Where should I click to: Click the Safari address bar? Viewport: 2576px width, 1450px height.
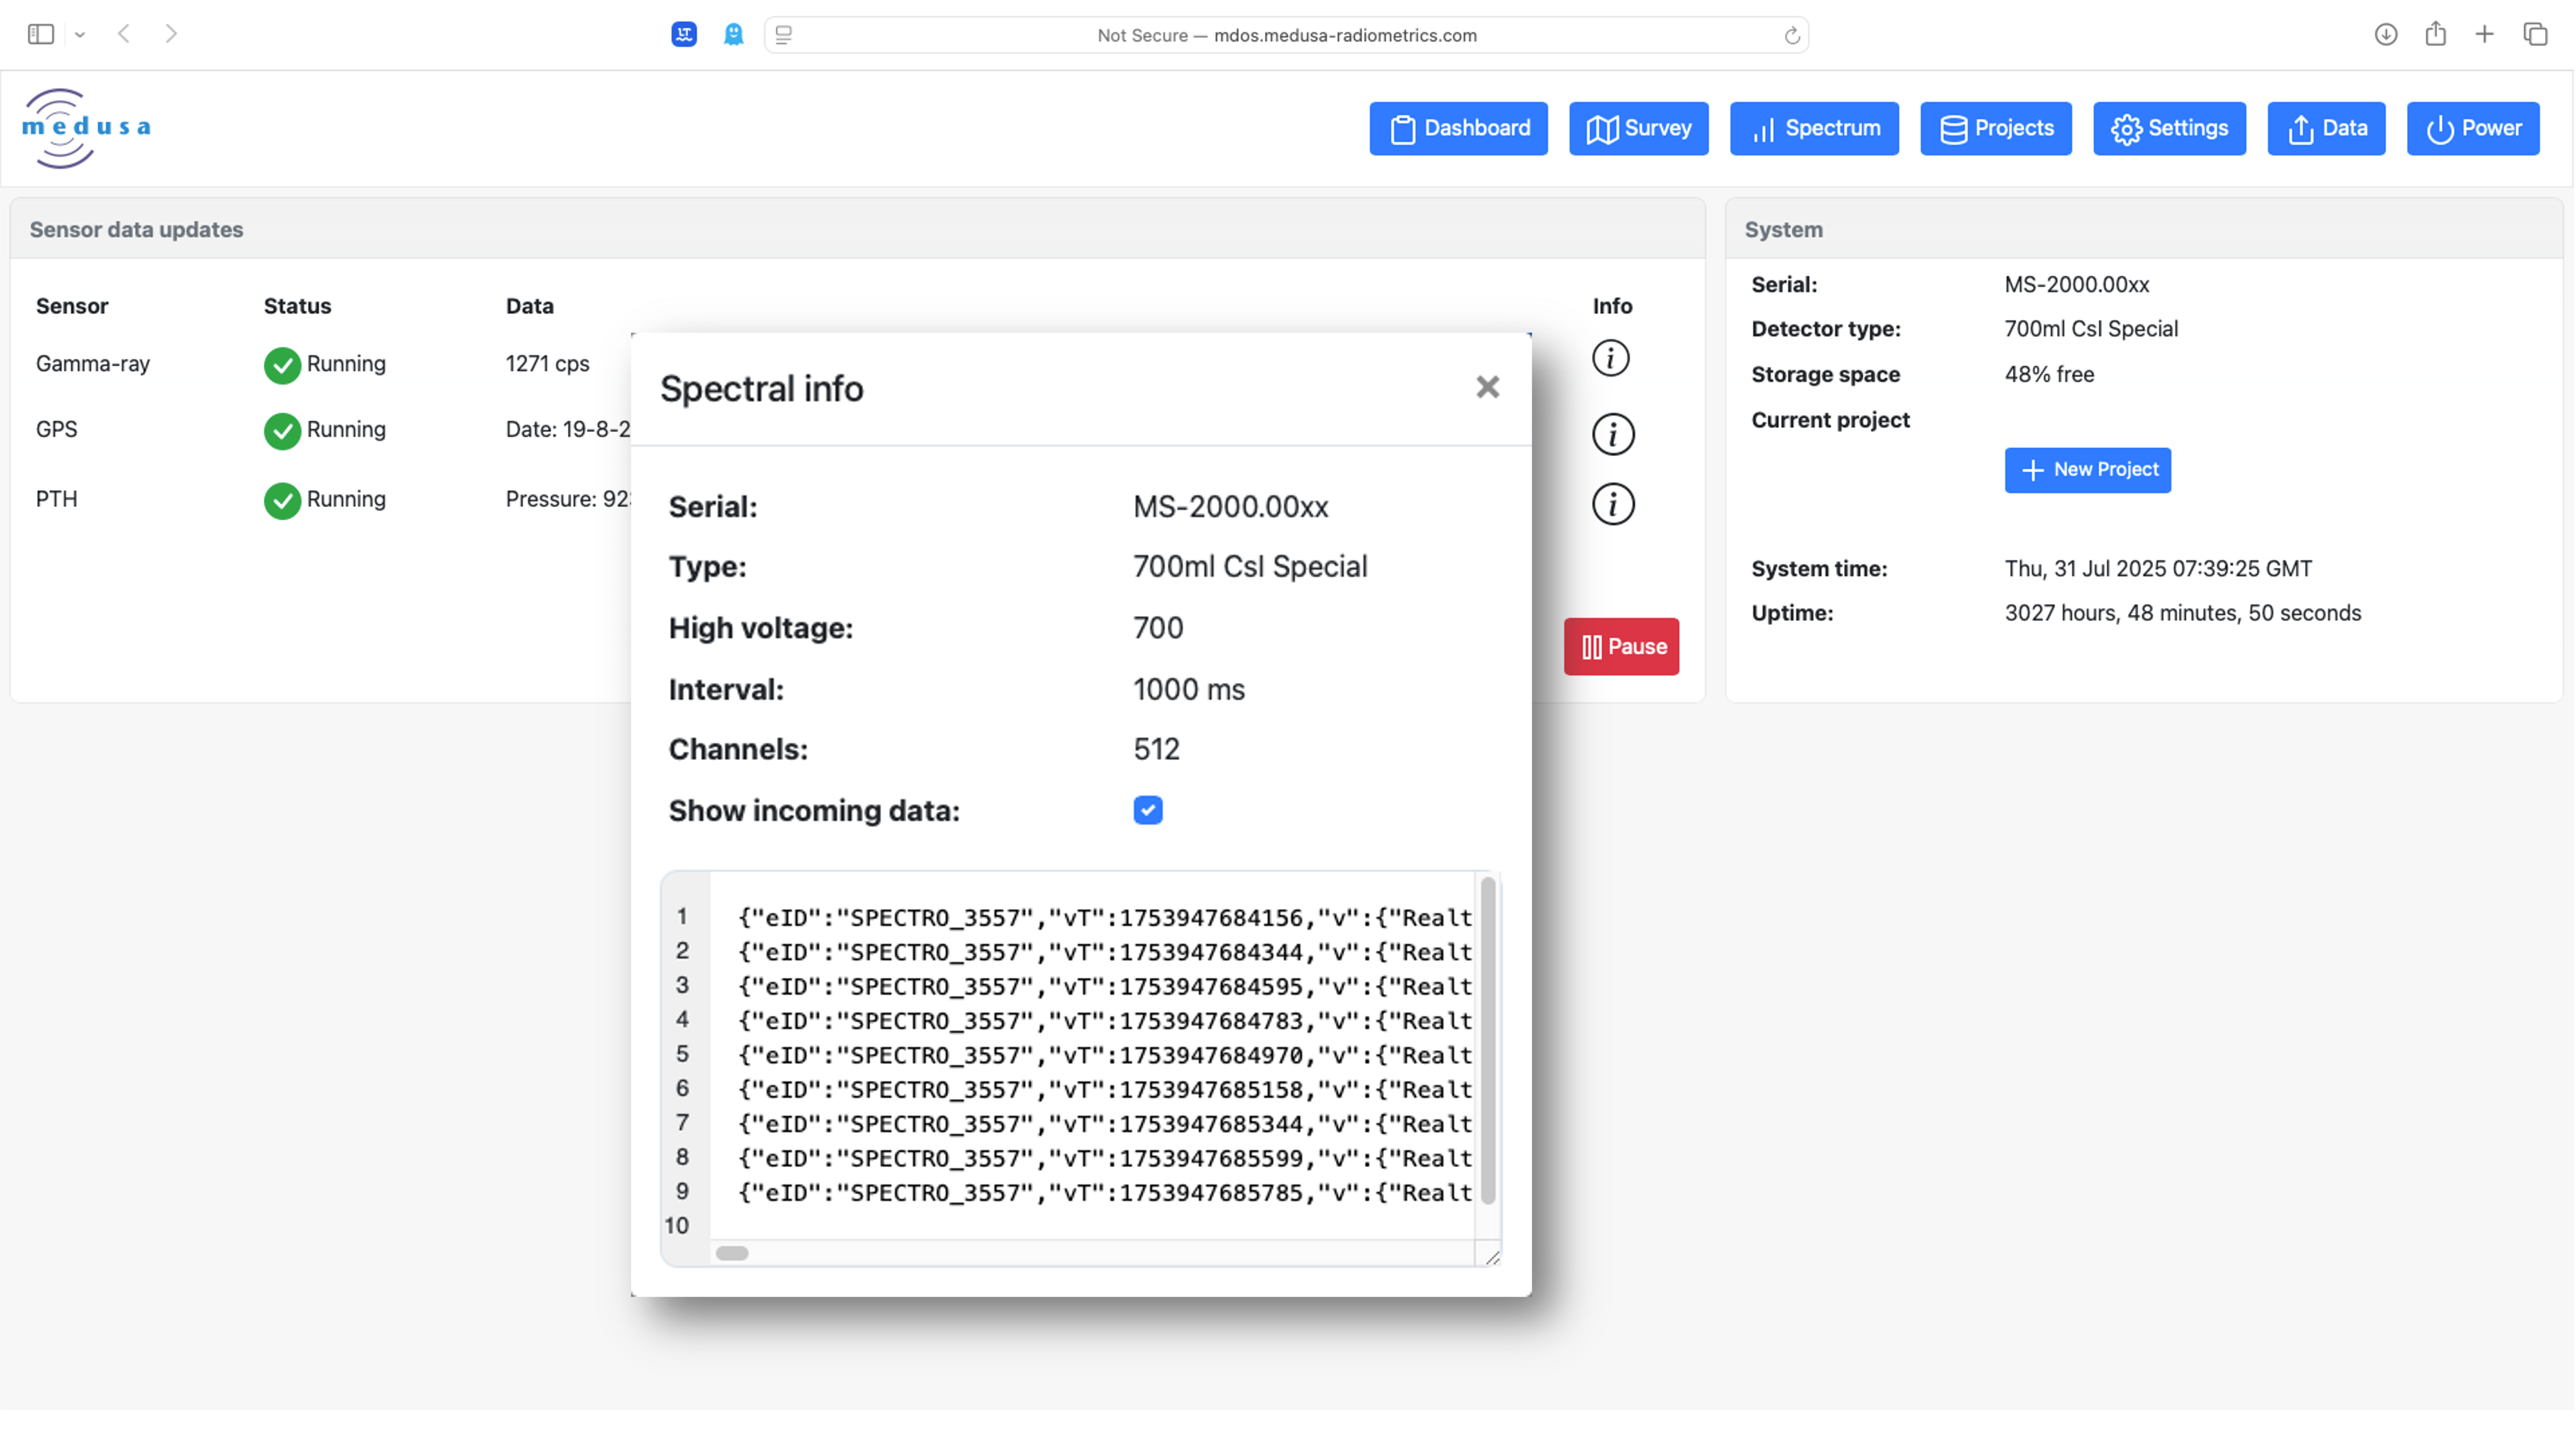pyautogui.click(x=1286, y=36)
